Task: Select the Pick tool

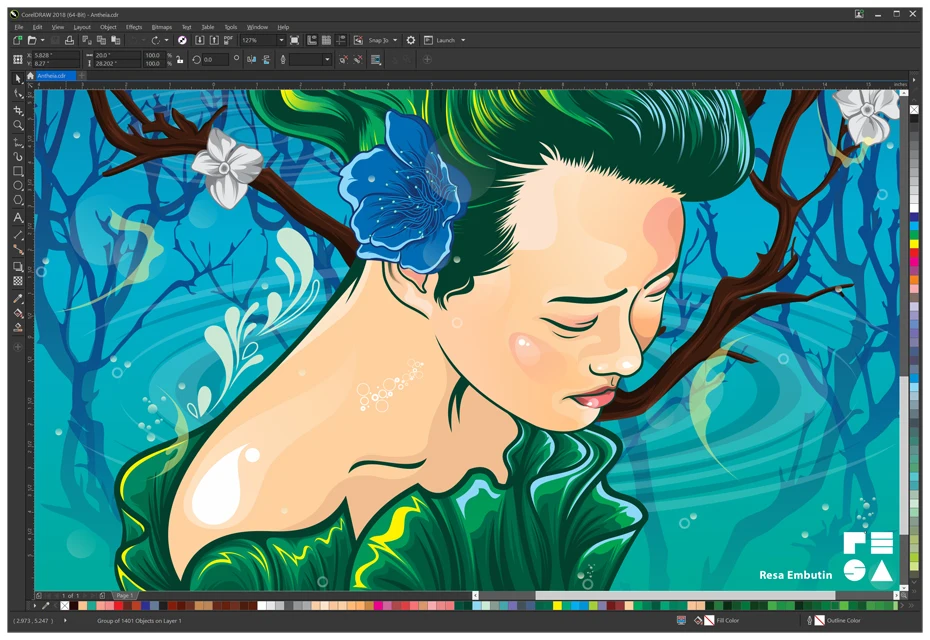Action: click(x=17, y=78)
